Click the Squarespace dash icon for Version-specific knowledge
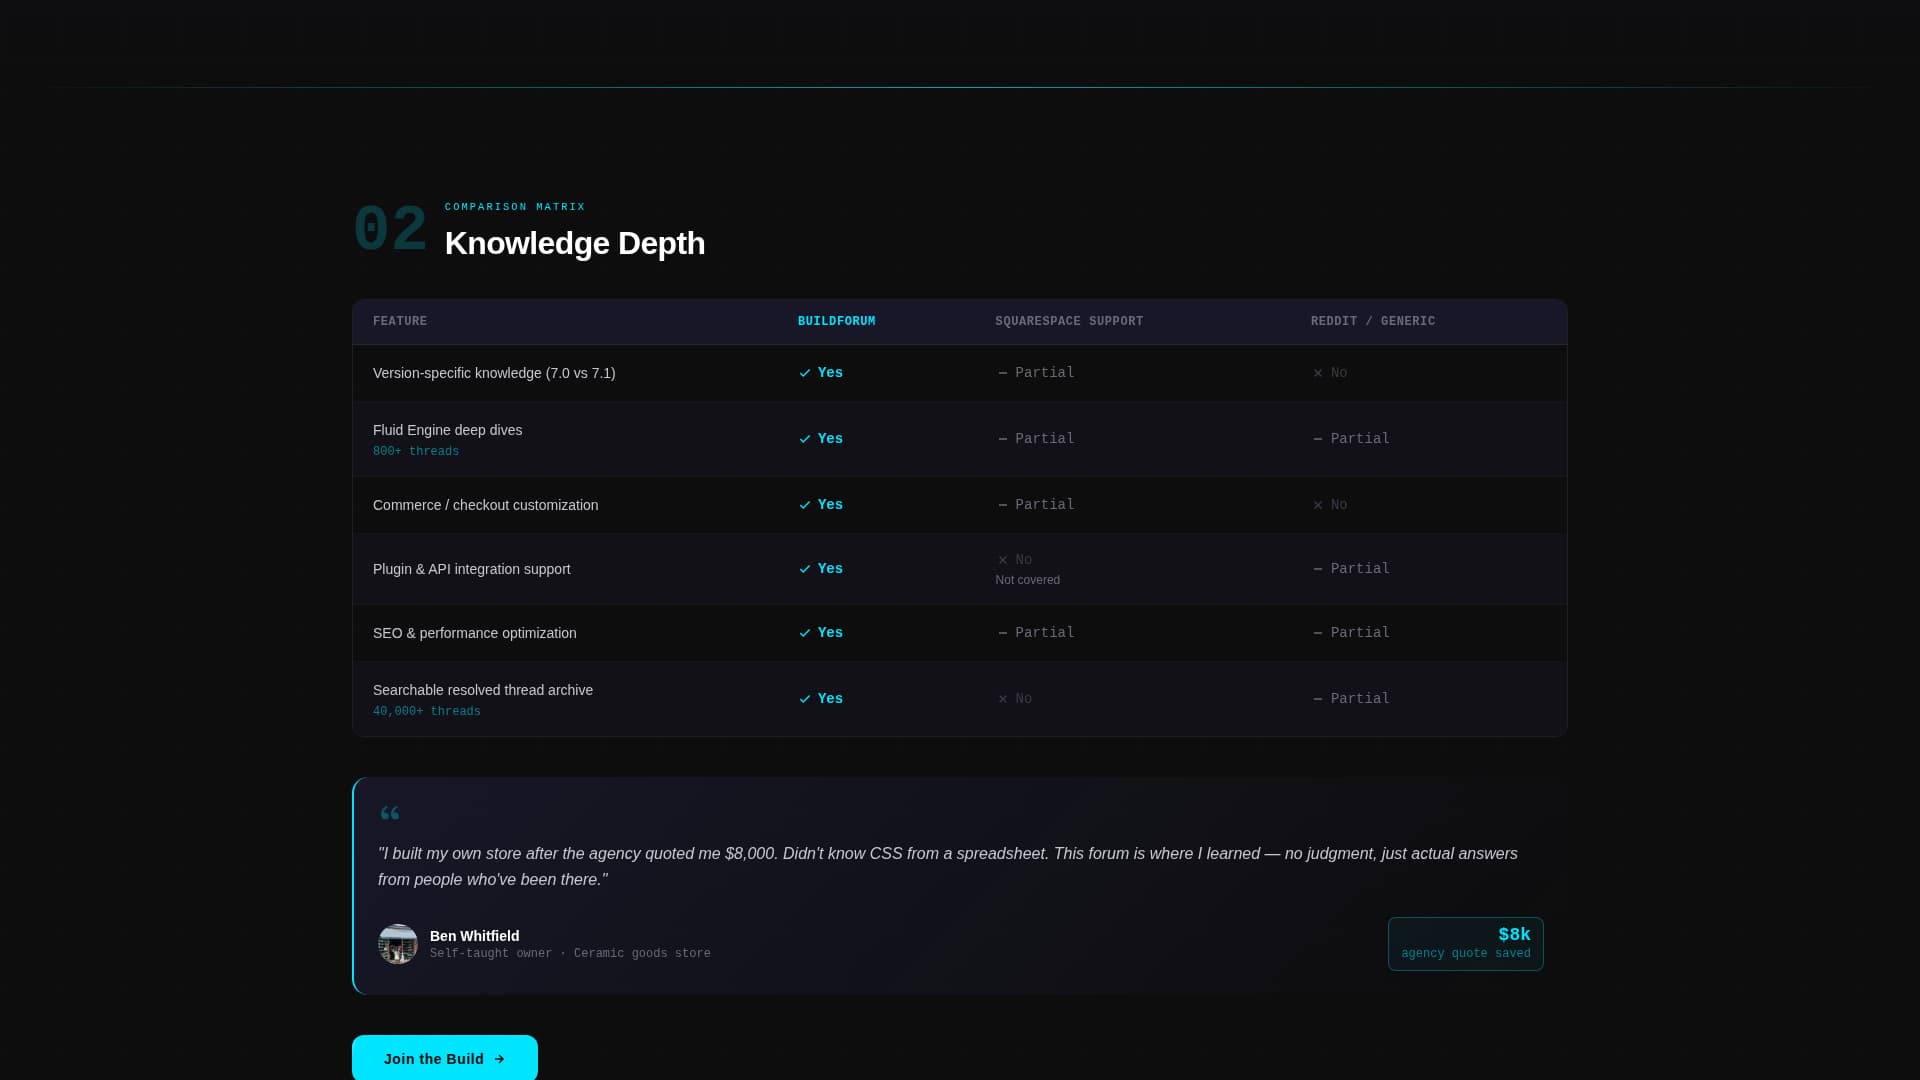This screenshot has width=1920, height=1080. click(x=1003, y=373)
